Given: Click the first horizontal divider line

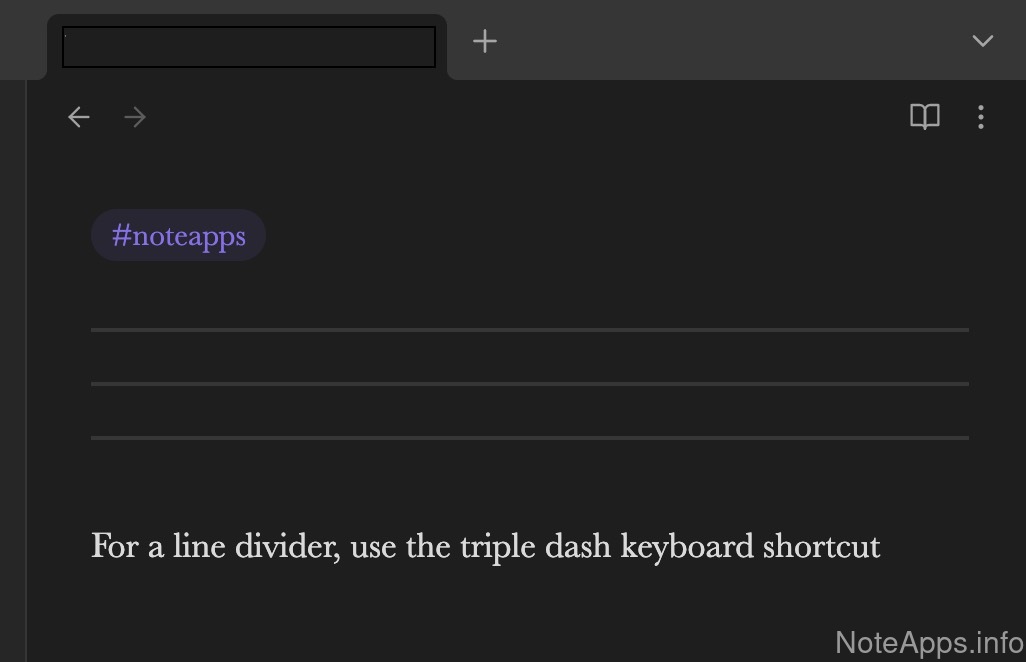Looking at the screenshot, I should (530, 329).
